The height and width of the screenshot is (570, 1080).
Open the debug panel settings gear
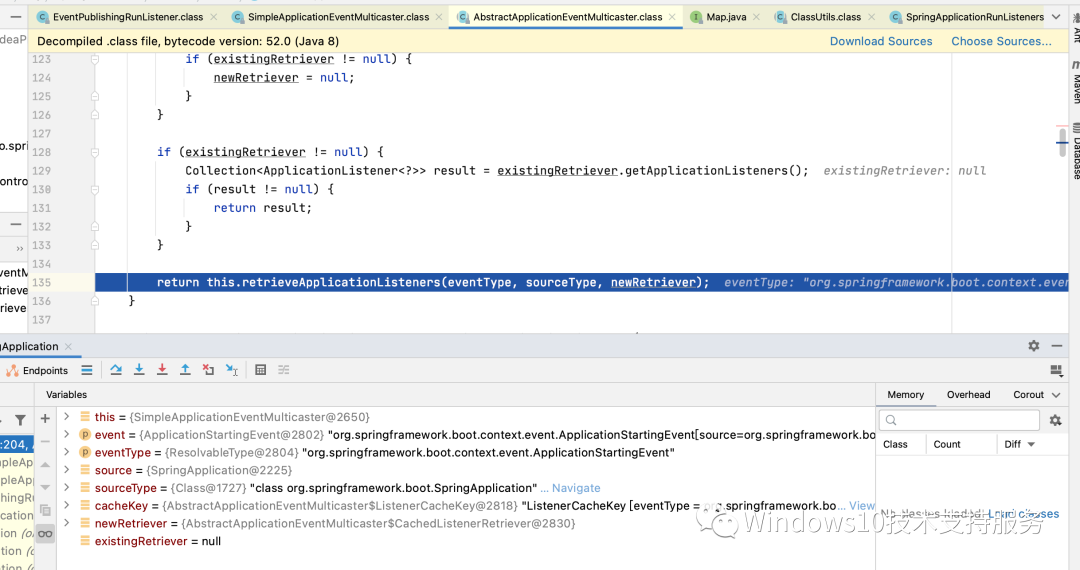point(1034,346)
